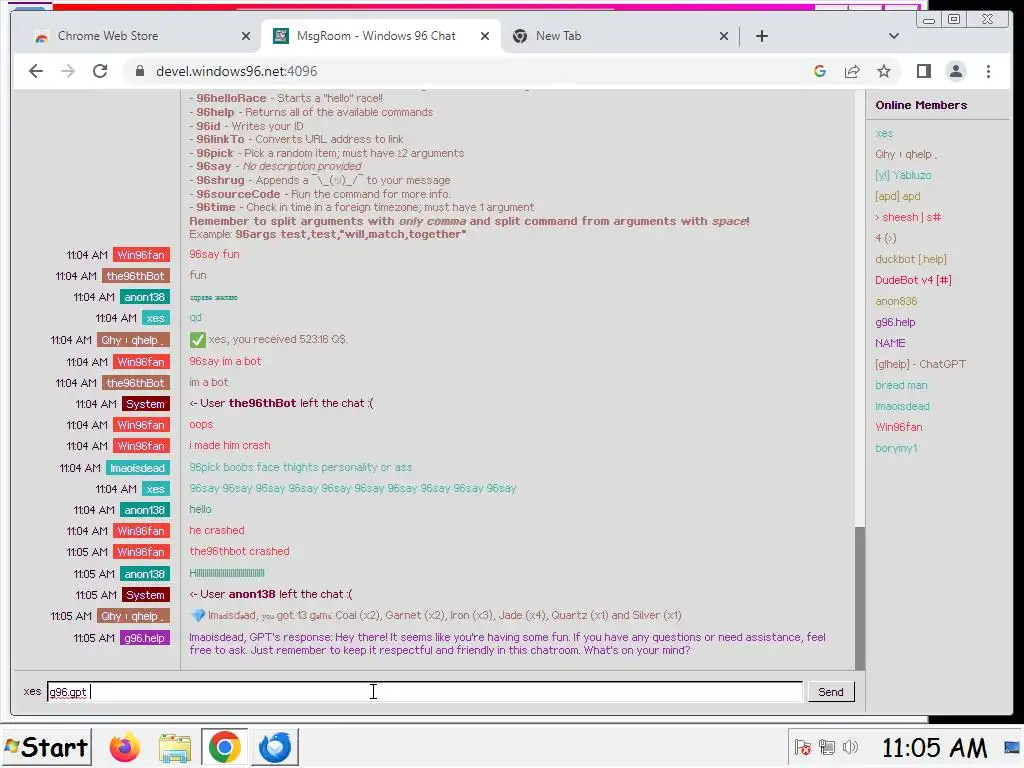1024x768 pixels.
Task: Select member Imaoisdead in member list
Action: (x=902, y=406)
